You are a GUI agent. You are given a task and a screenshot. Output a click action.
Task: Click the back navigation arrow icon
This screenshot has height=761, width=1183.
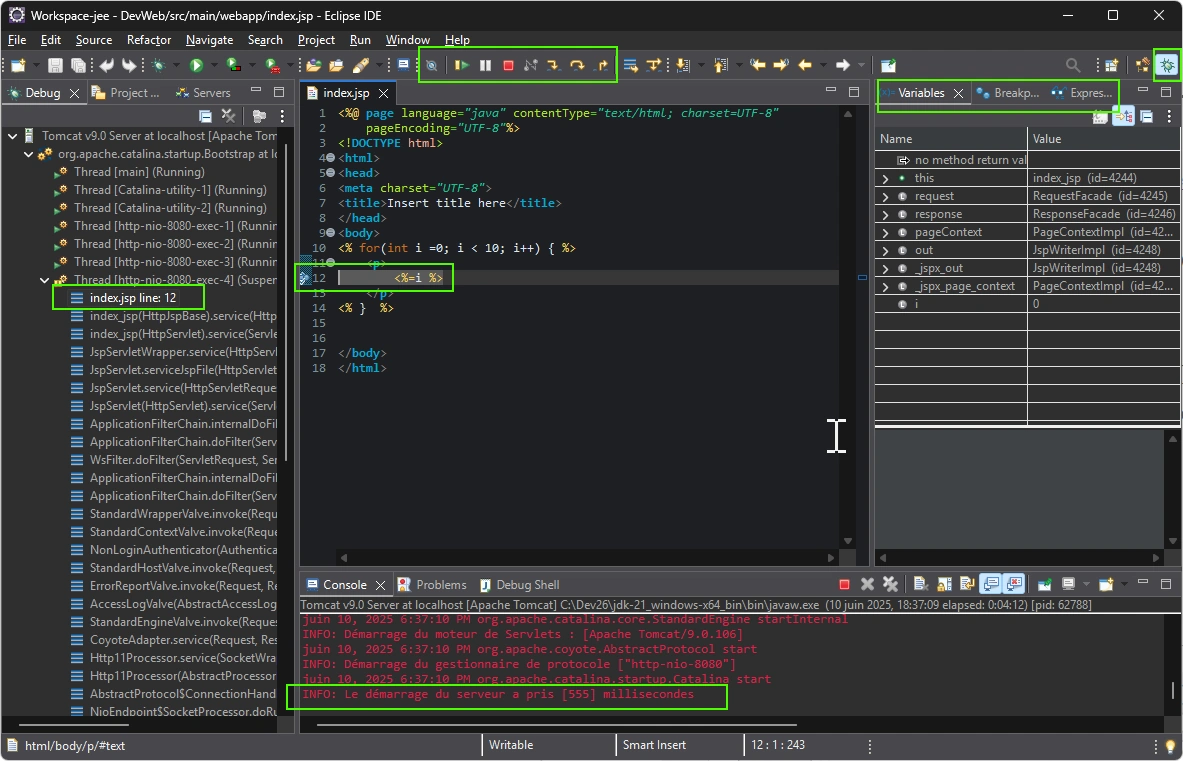point(805,66)
